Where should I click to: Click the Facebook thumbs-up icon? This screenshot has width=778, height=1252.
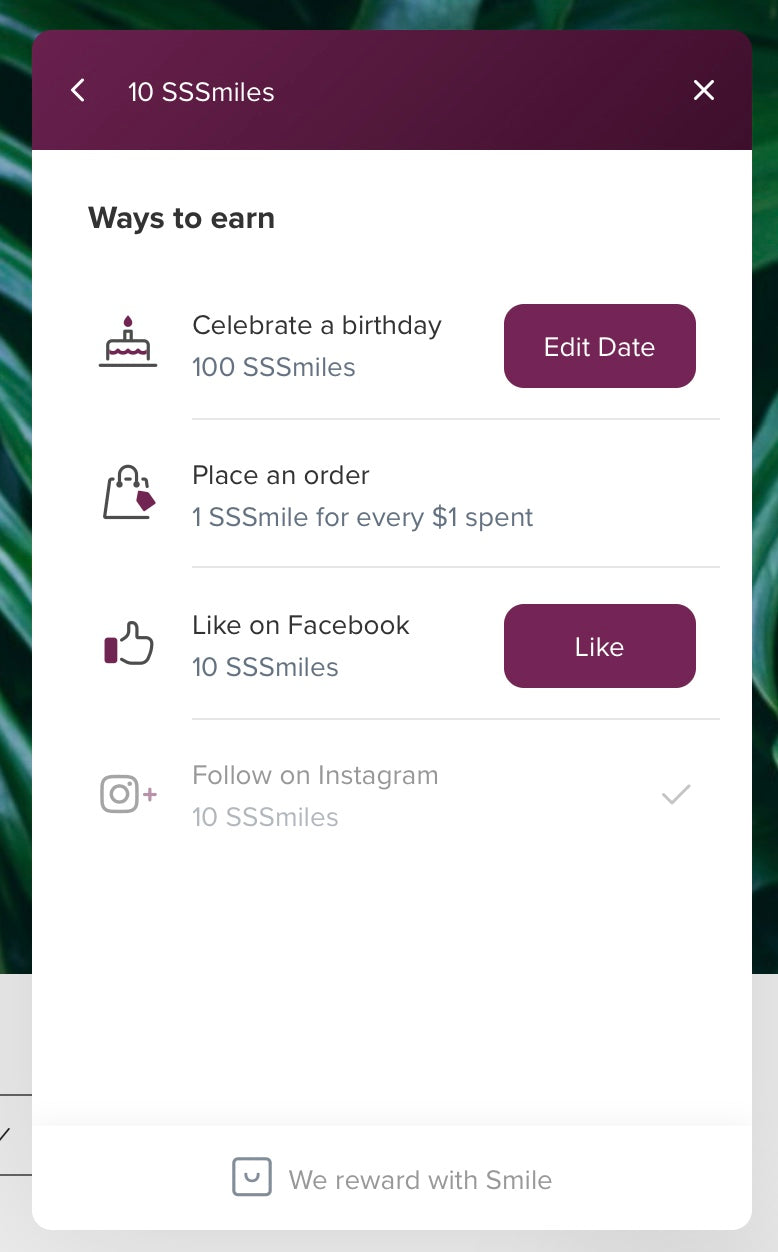[129, 644]
